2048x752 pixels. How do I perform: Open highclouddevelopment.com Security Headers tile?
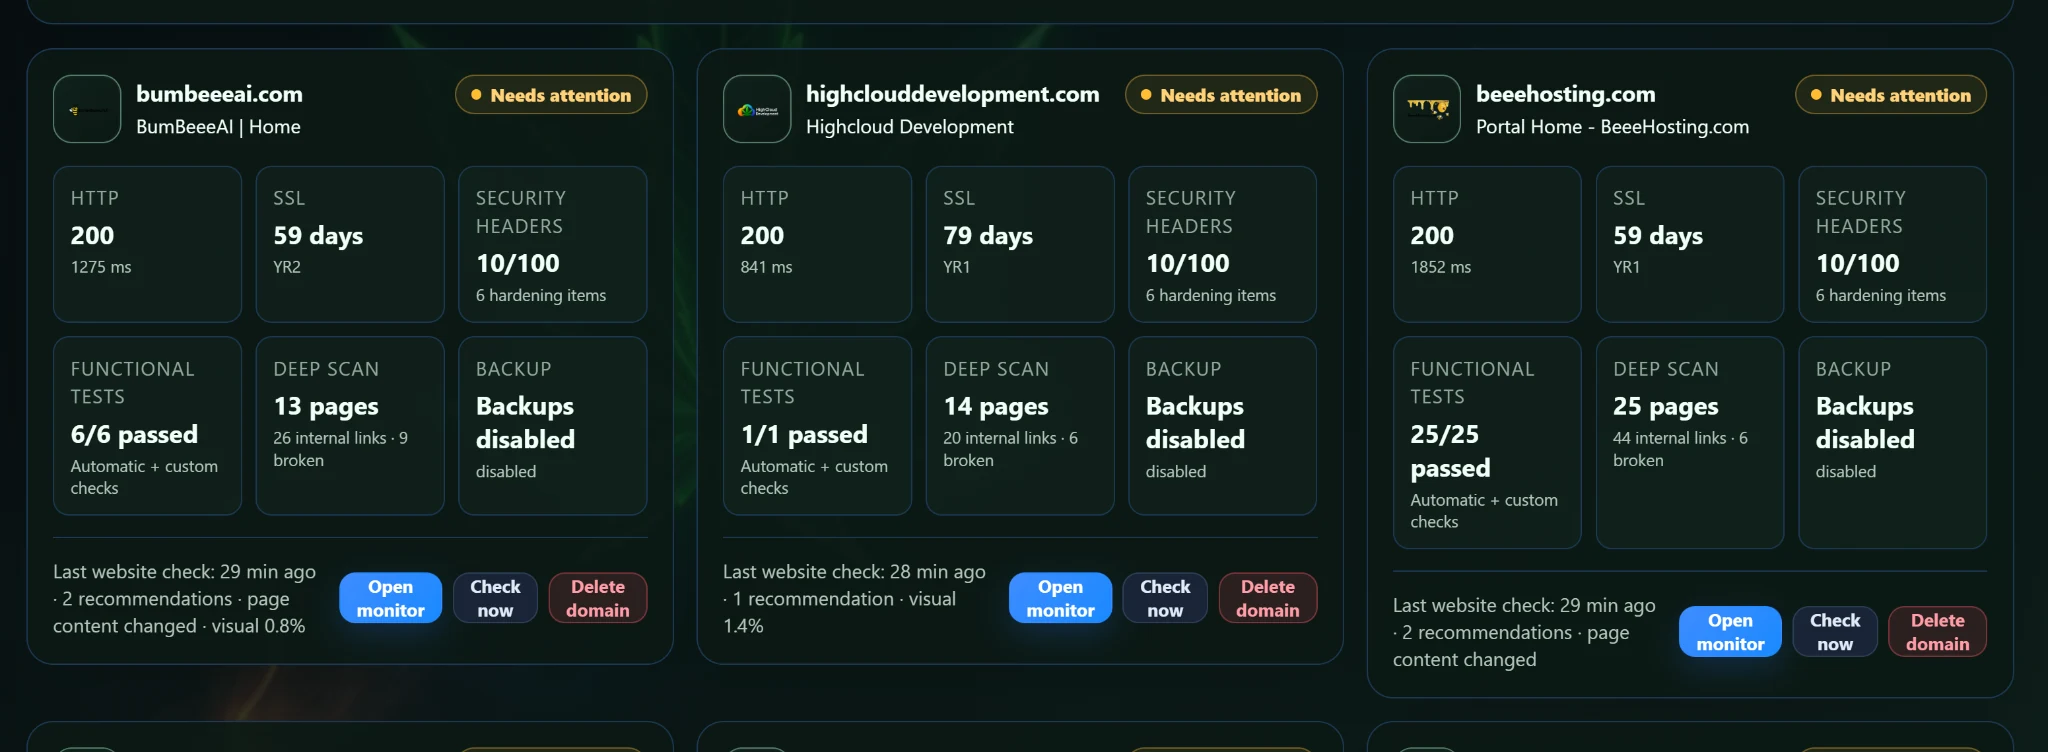pyautogui.click(x=1223, y=244)
